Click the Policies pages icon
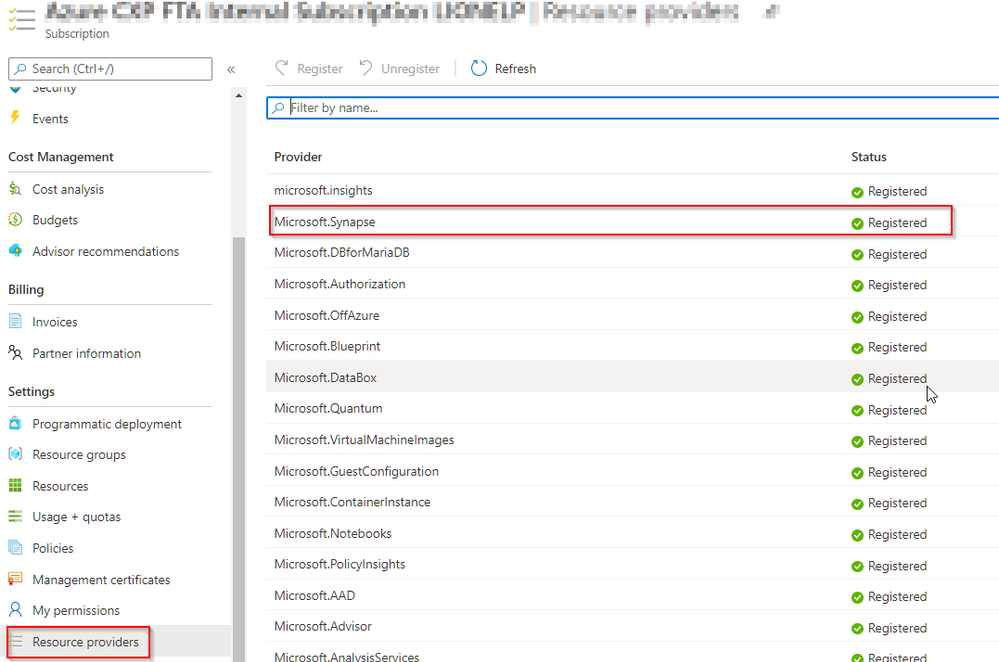Viewport: 999px width, 662px height. pos(15,547)
